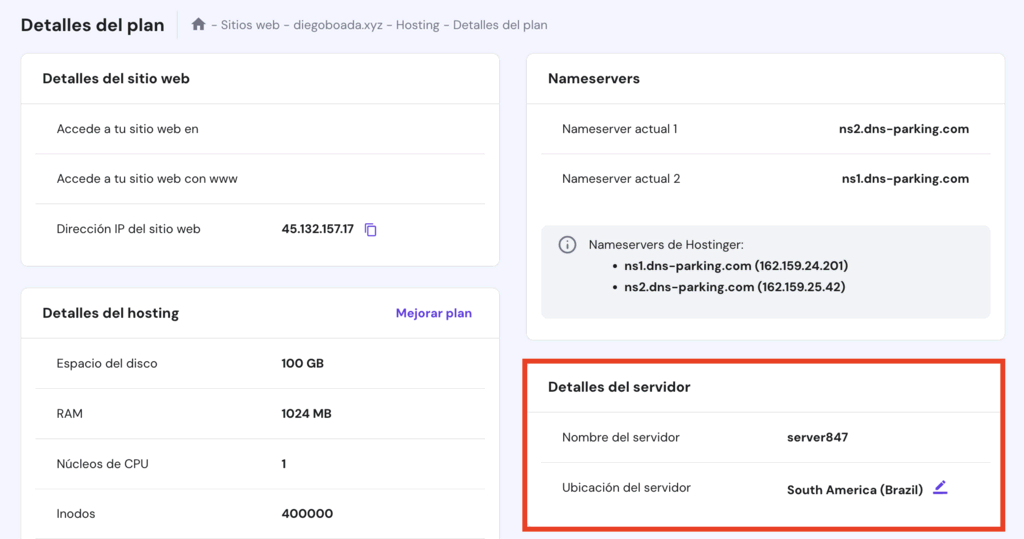
Task: Select the 100 GB disk space value
Action: [302, 363]
